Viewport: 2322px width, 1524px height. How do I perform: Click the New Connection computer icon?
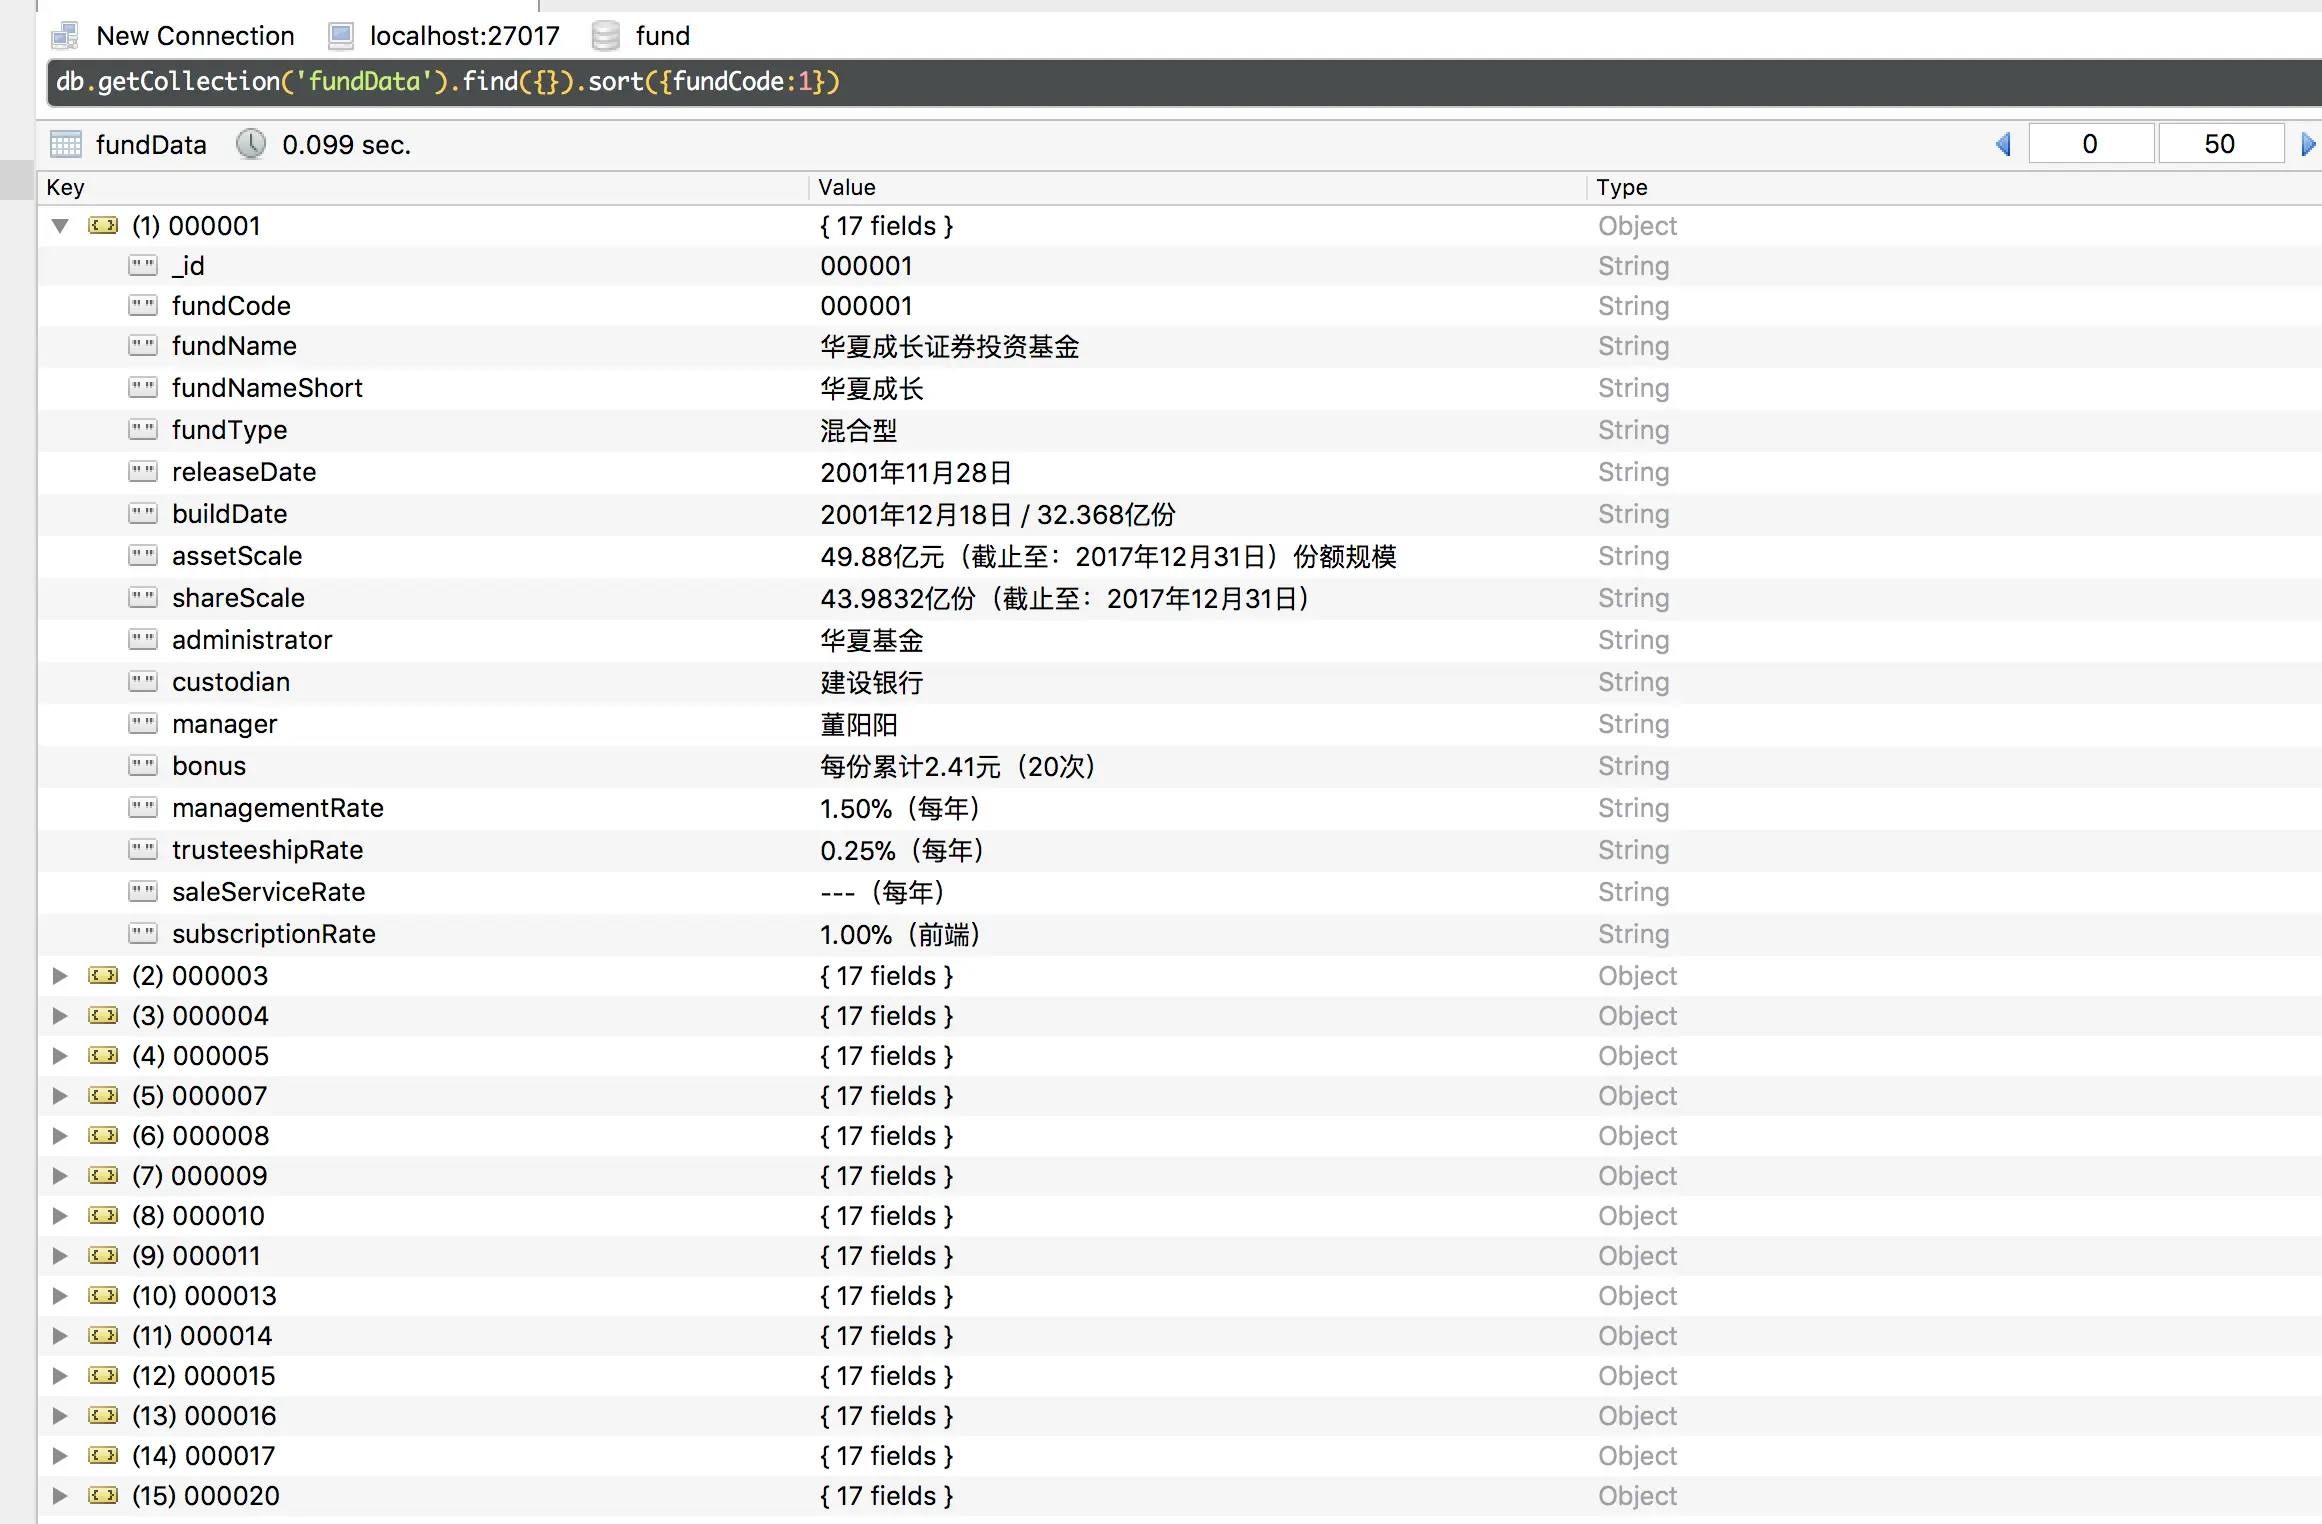(65, 36)
